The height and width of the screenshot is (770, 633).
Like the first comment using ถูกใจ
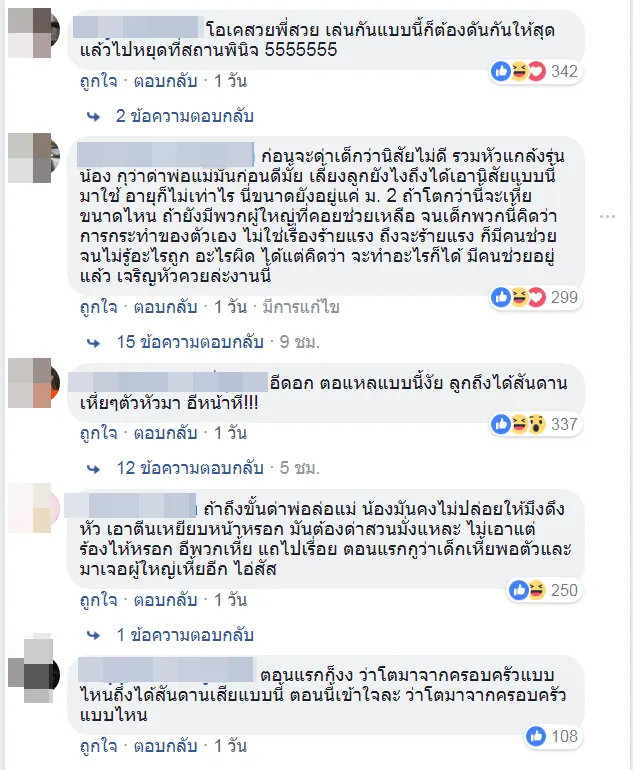point(99,82)
